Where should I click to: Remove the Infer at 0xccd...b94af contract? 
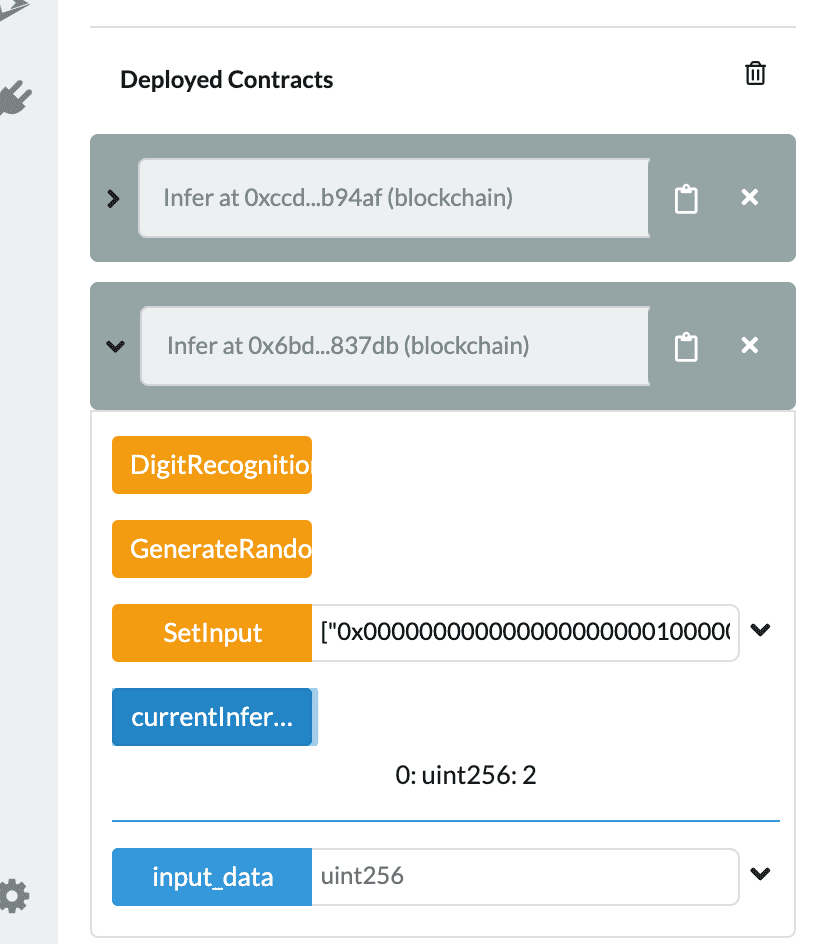coord(749,198)
